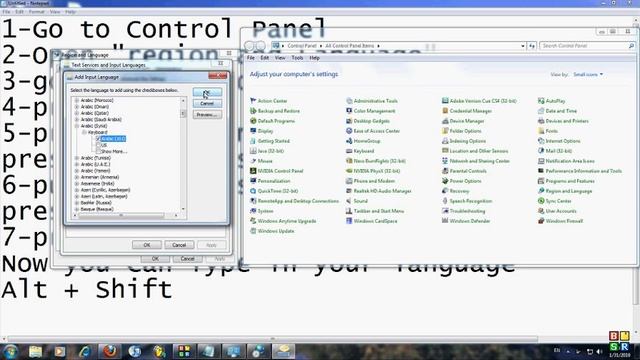Open NVIDIA Control Panel item

click(277, 171)
